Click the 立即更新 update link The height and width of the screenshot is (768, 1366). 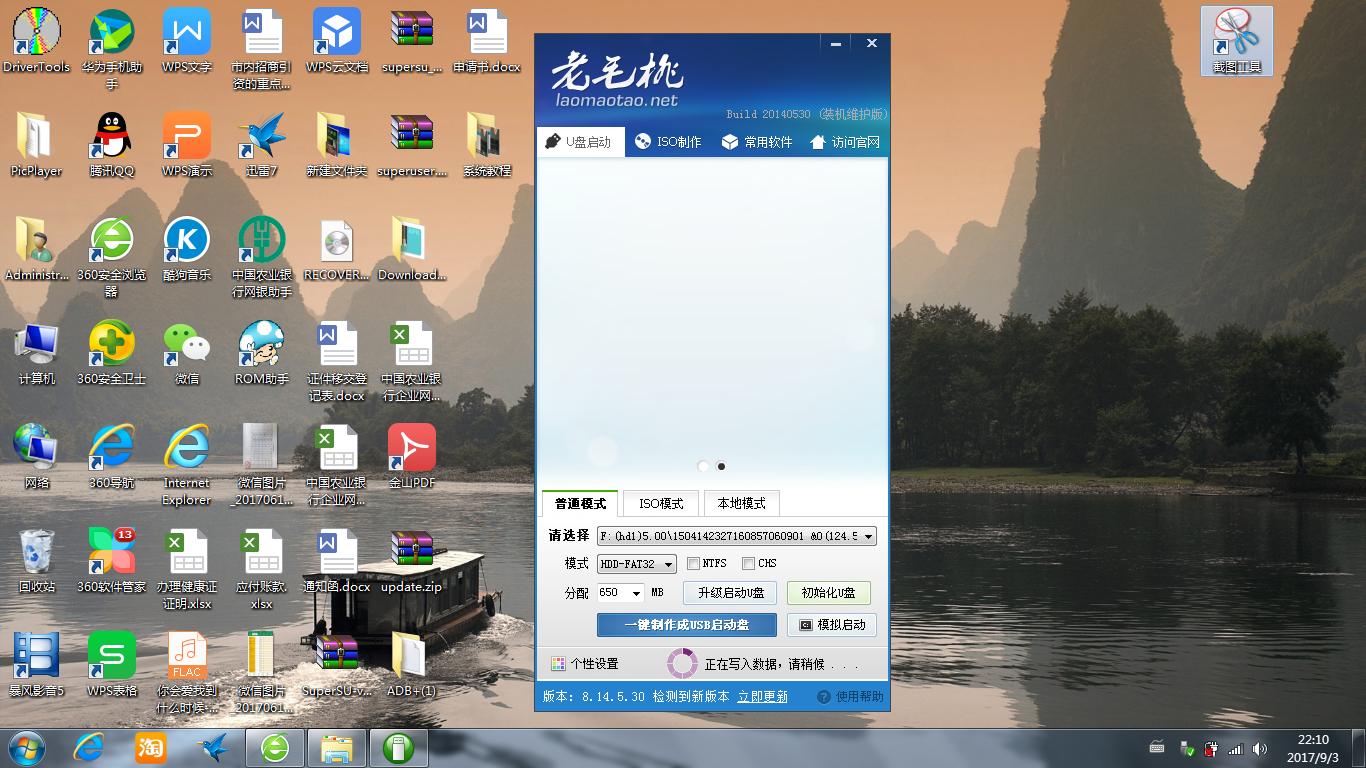pos(762,696)
